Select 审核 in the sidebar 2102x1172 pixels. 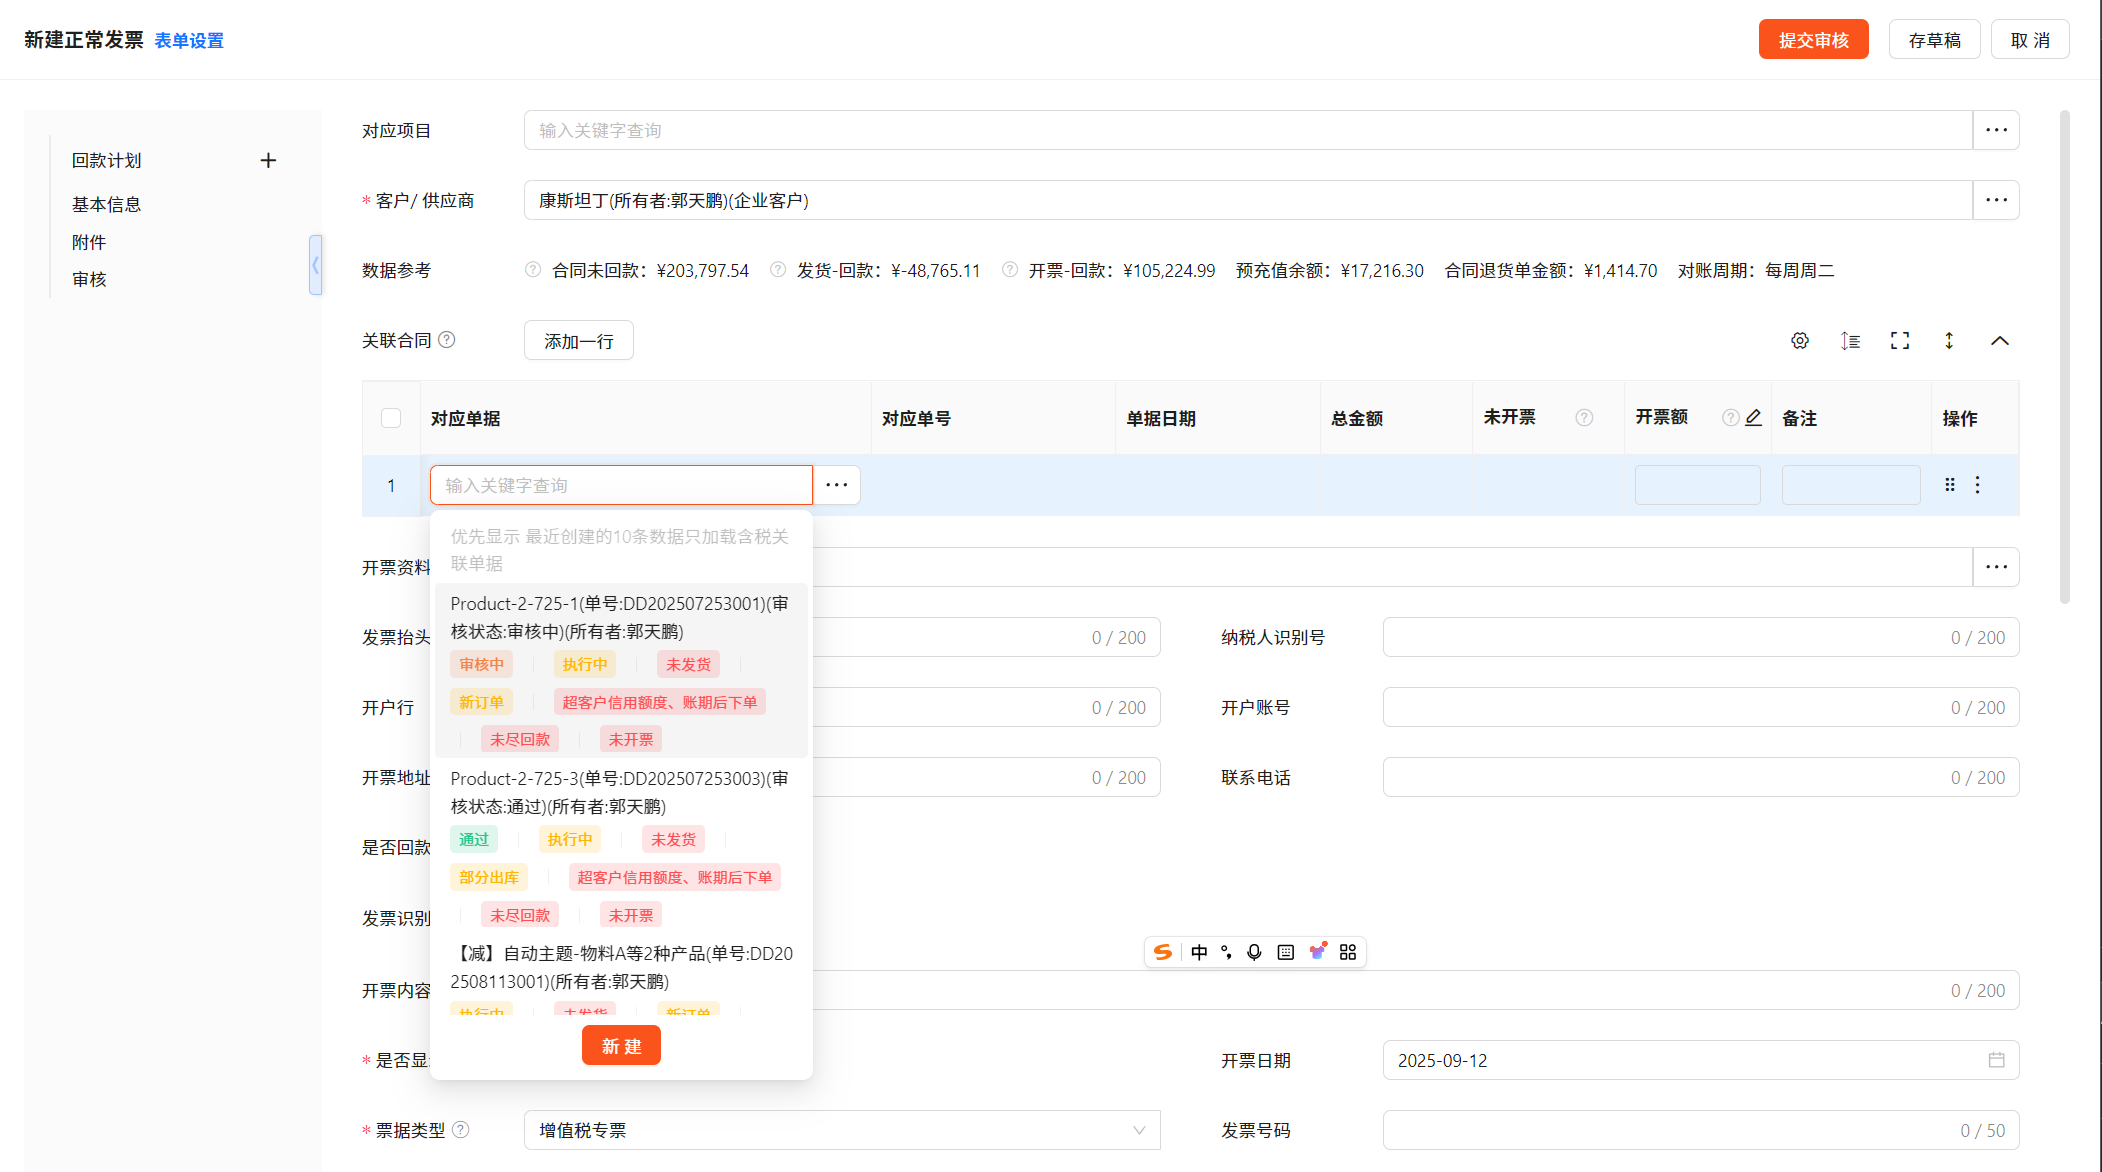(x=89, y=280)
